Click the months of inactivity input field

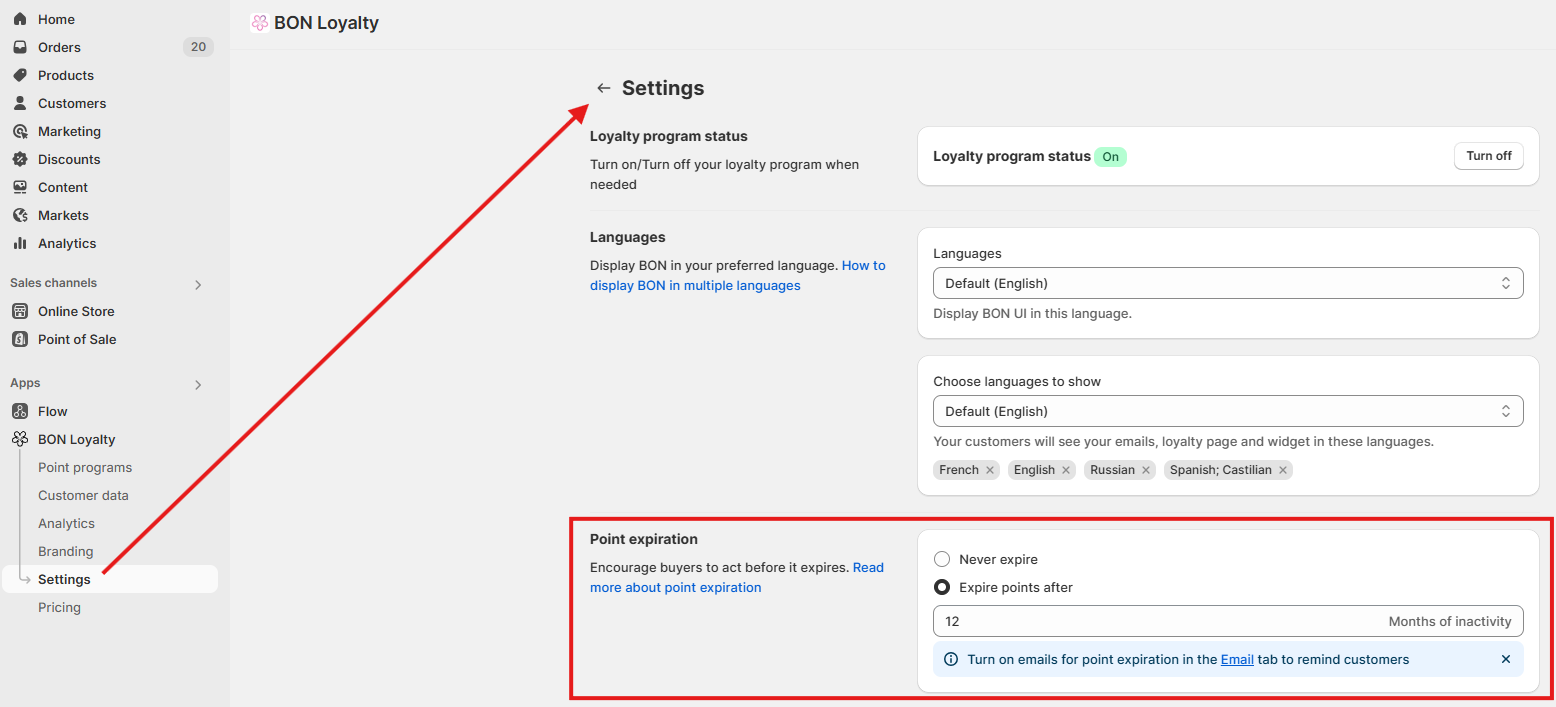click(x=1228, y=621)
